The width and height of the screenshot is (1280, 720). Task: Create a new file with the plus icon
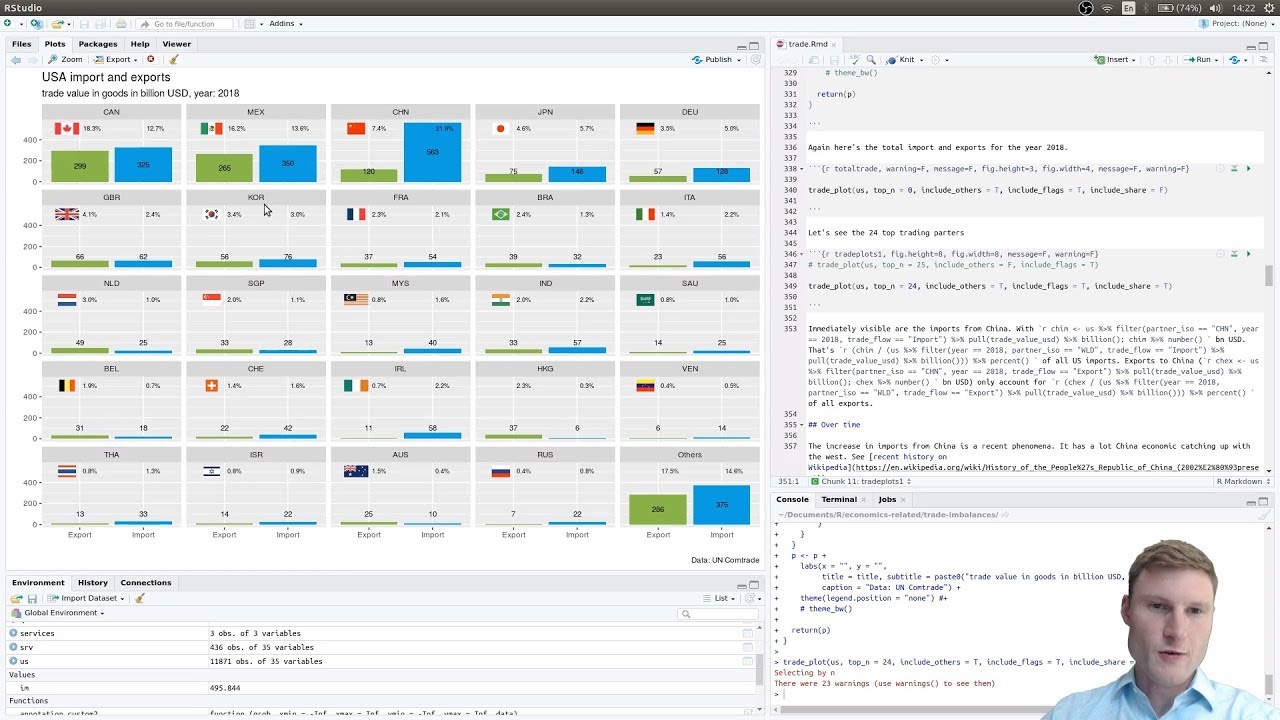pos(8,23)
